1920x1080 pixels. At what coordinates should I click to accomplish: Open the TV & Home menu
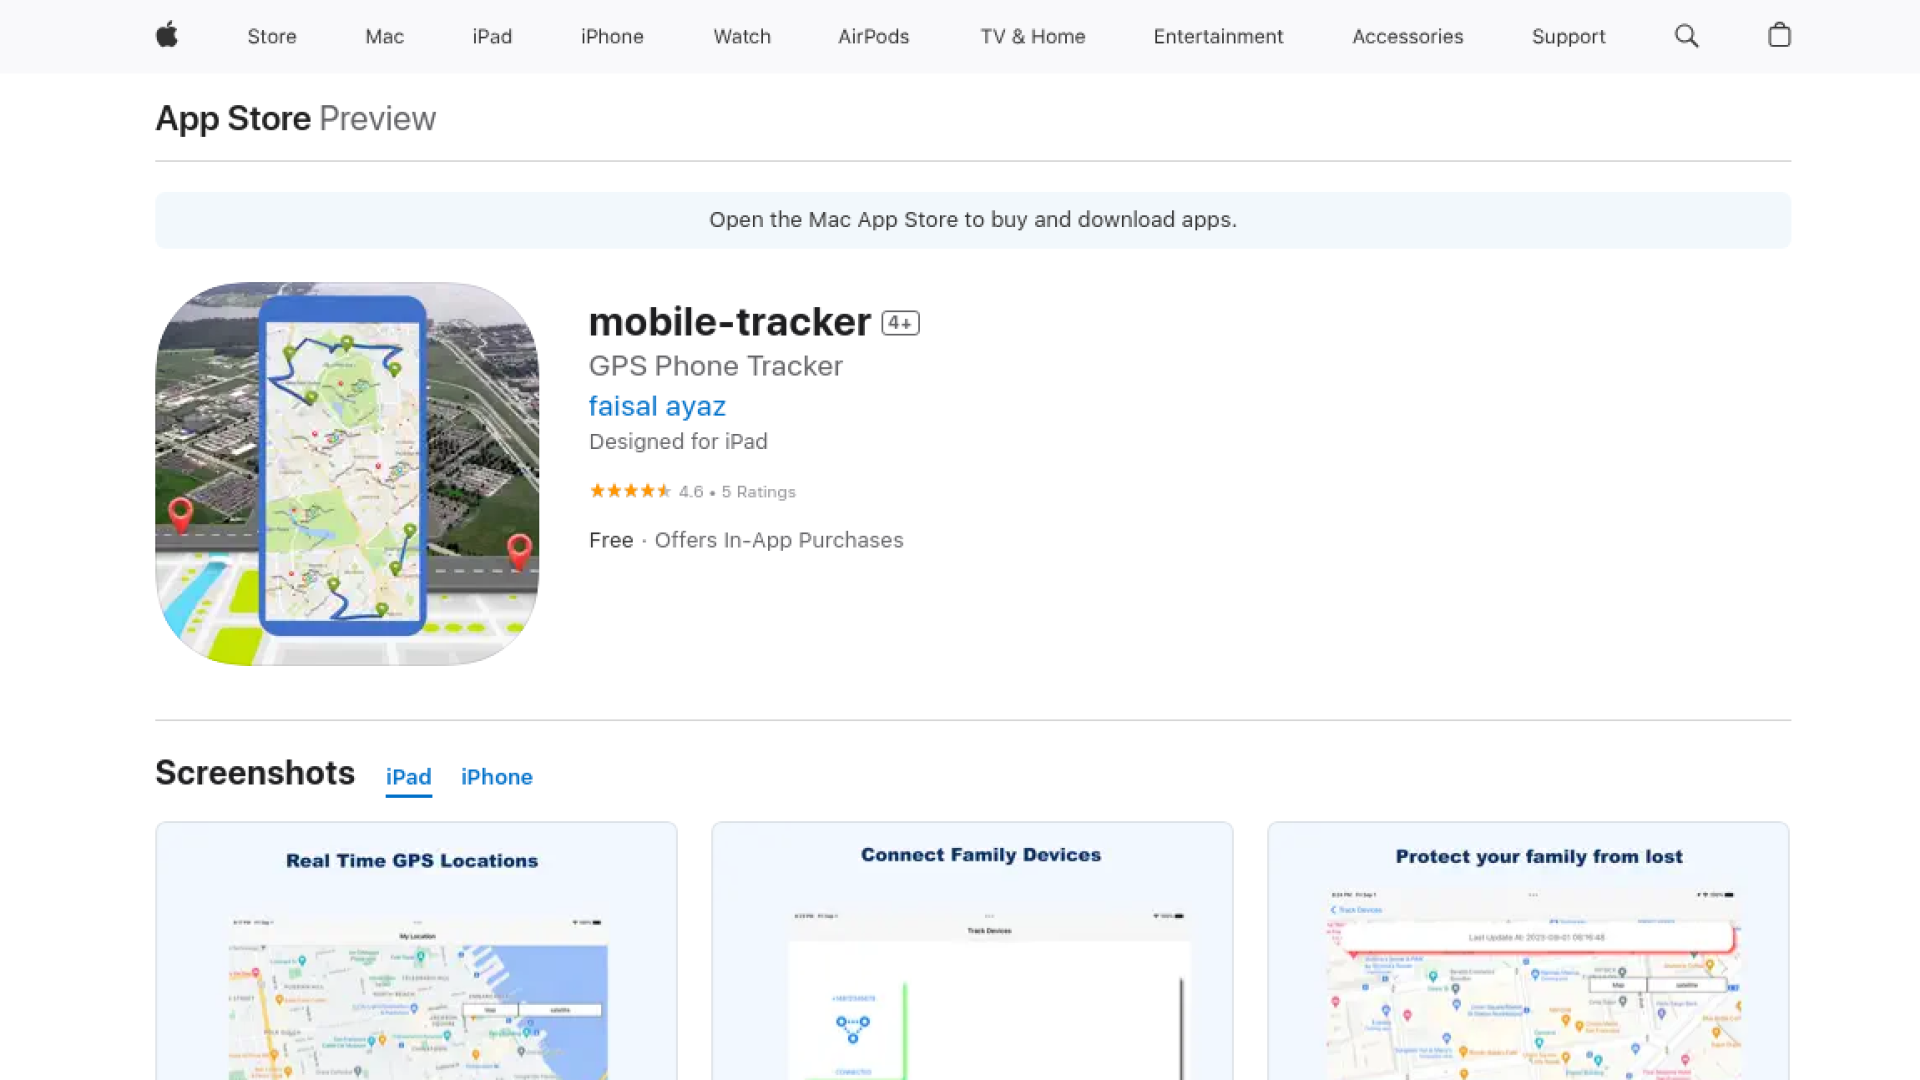coord(1033,36)
